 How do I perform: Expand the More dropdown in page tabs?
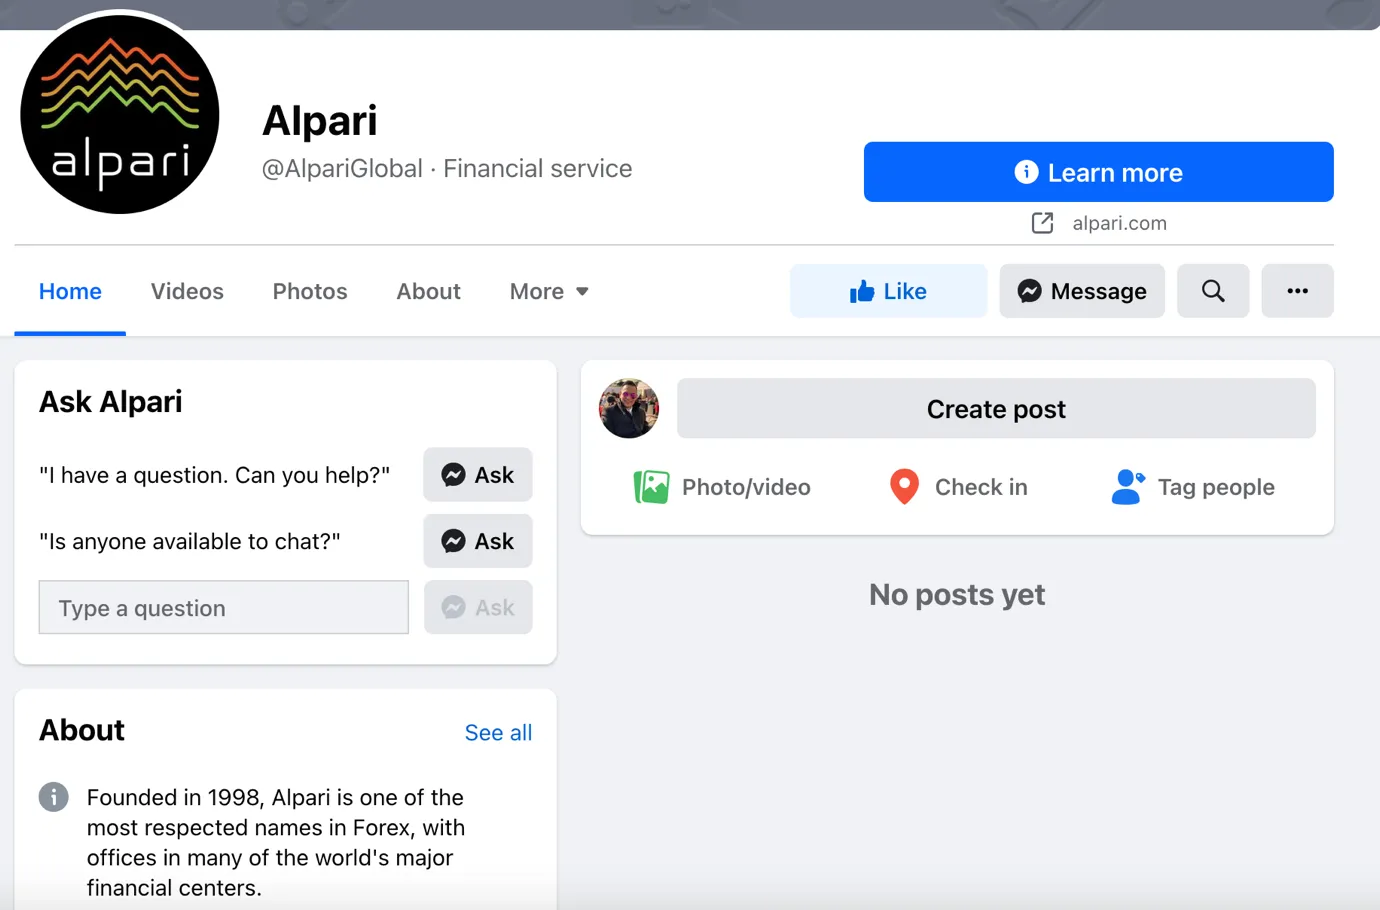tap(549, 291)
